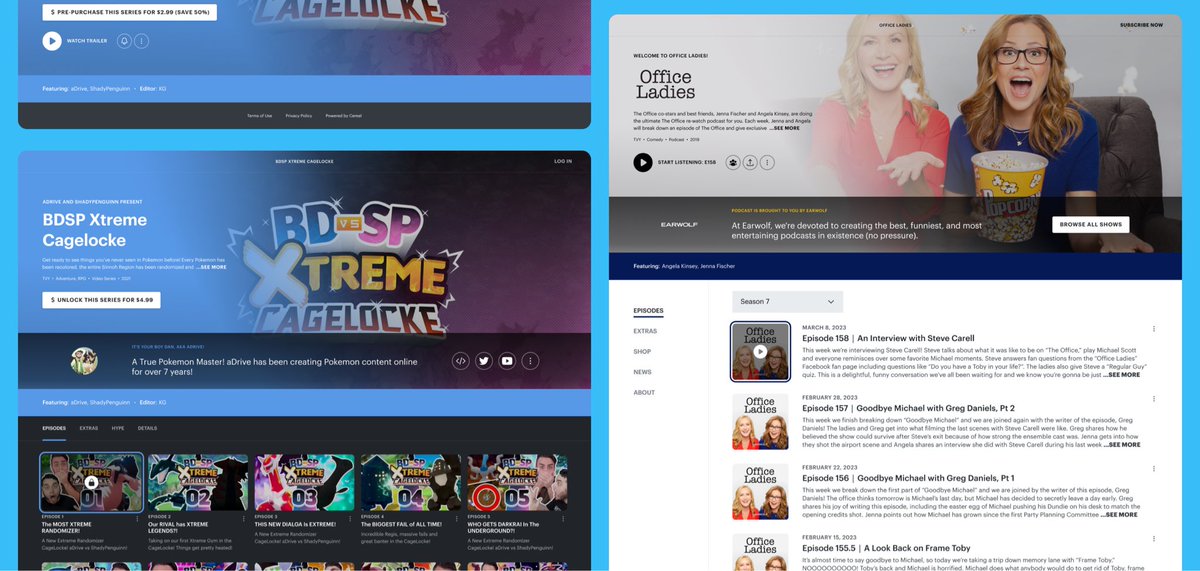
Task: Select the Episodes tab on Cagelocke page
Action: point(55,428)
